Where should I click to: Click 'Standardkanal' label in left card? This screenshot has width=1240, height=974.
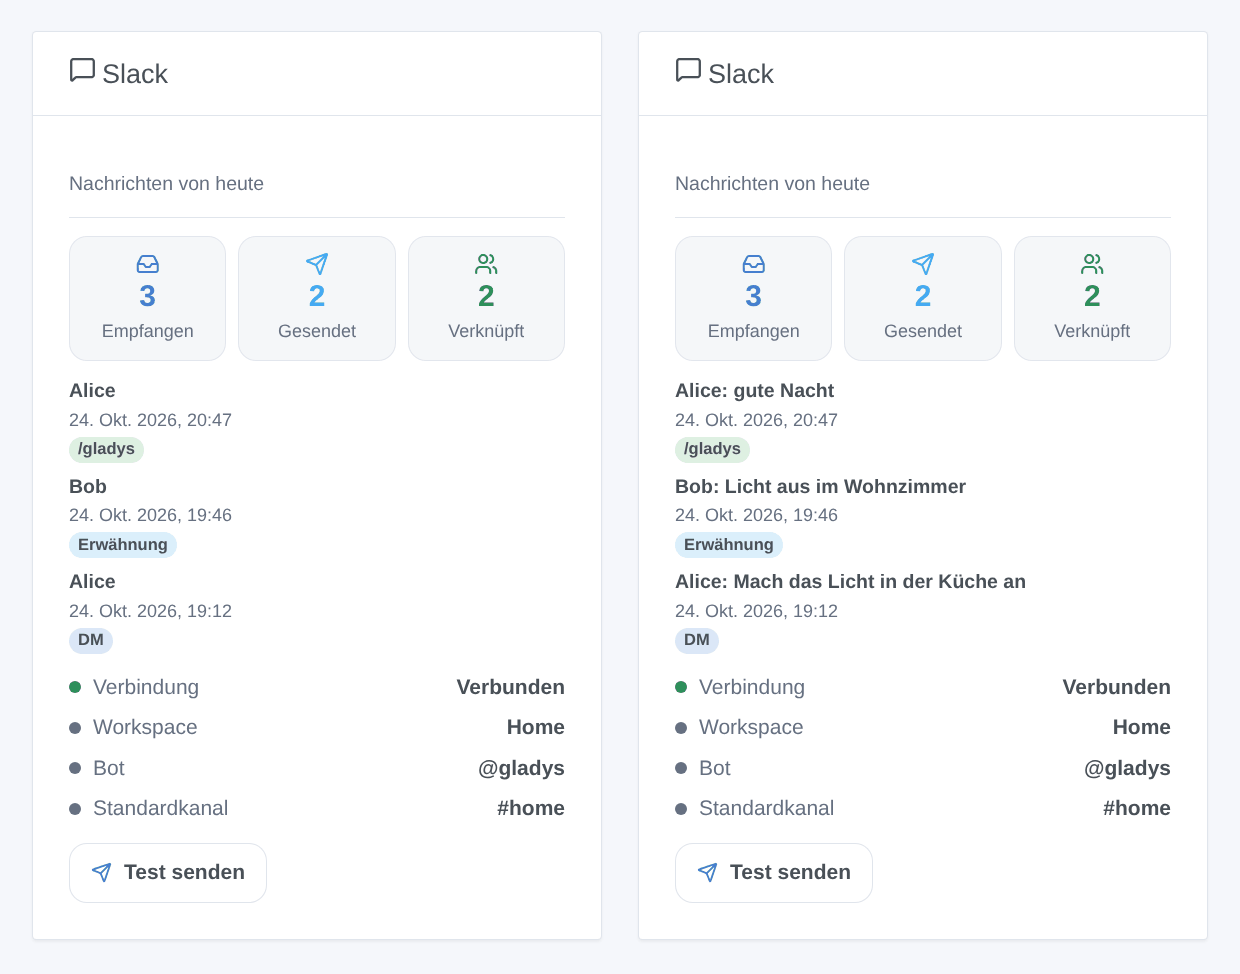pos(160,808)
